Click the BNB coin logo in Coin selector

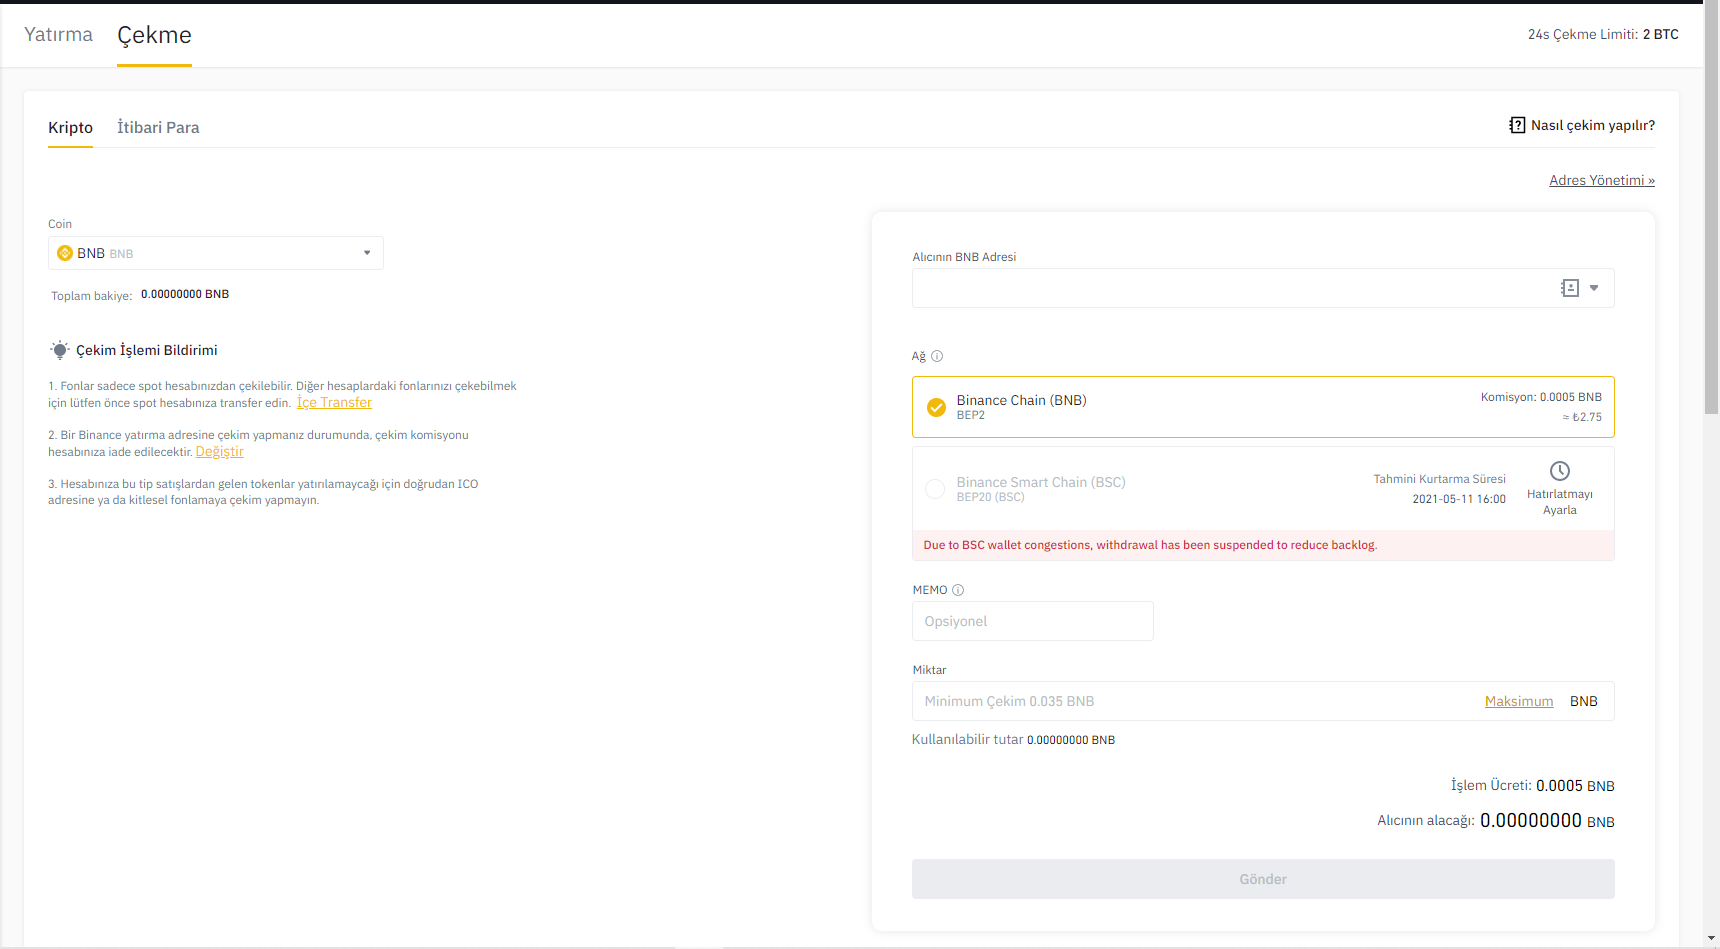pyautogui.click(x=65, y=253)
